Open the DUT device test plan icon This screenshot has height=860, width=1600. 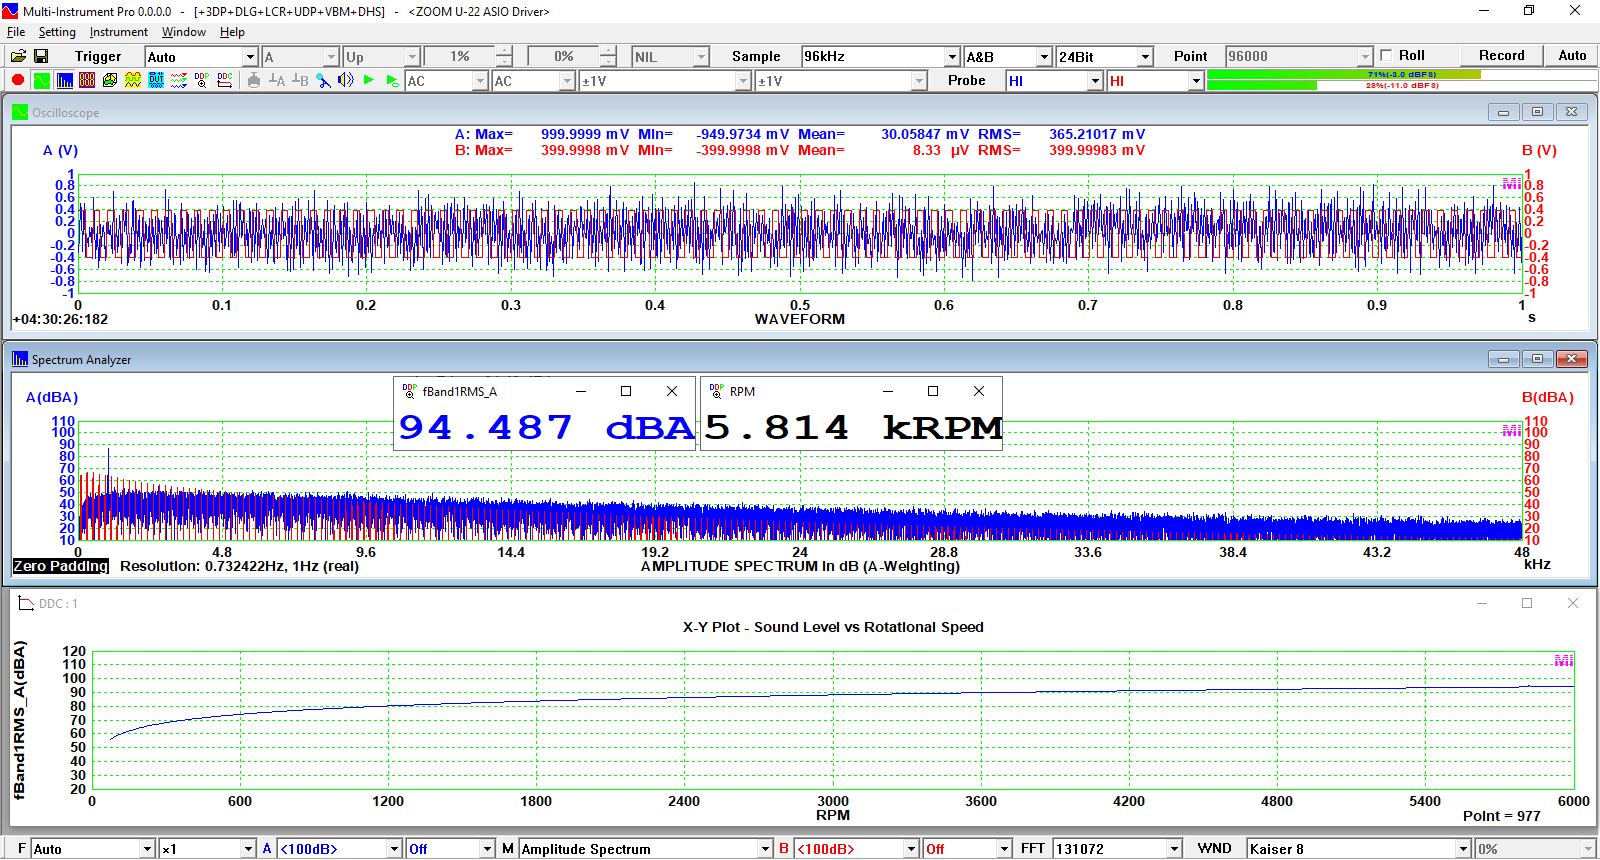(x=156, y=80)
